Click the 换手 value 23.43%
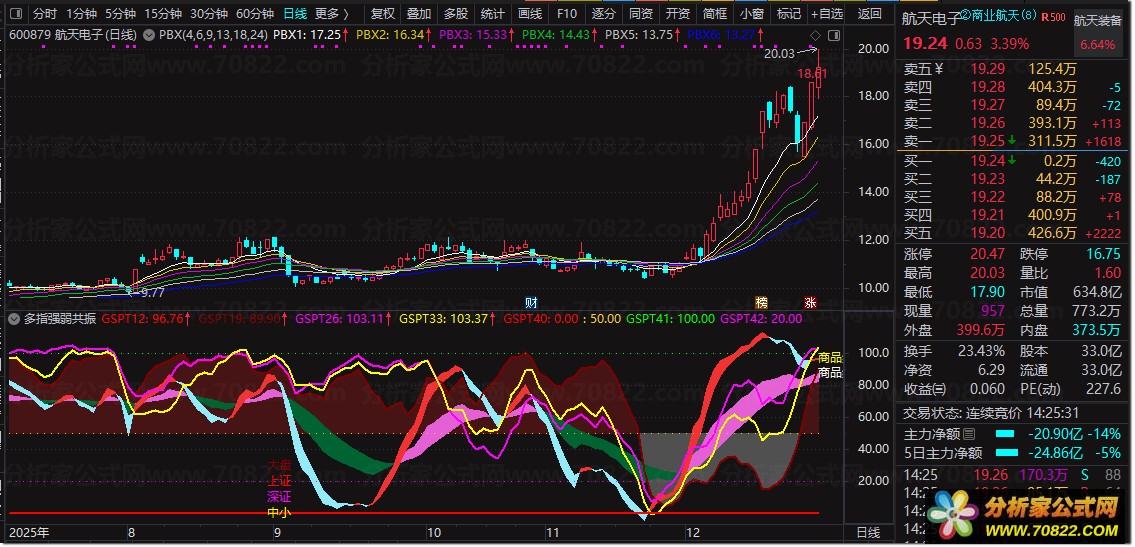 [x=980, y=351]
